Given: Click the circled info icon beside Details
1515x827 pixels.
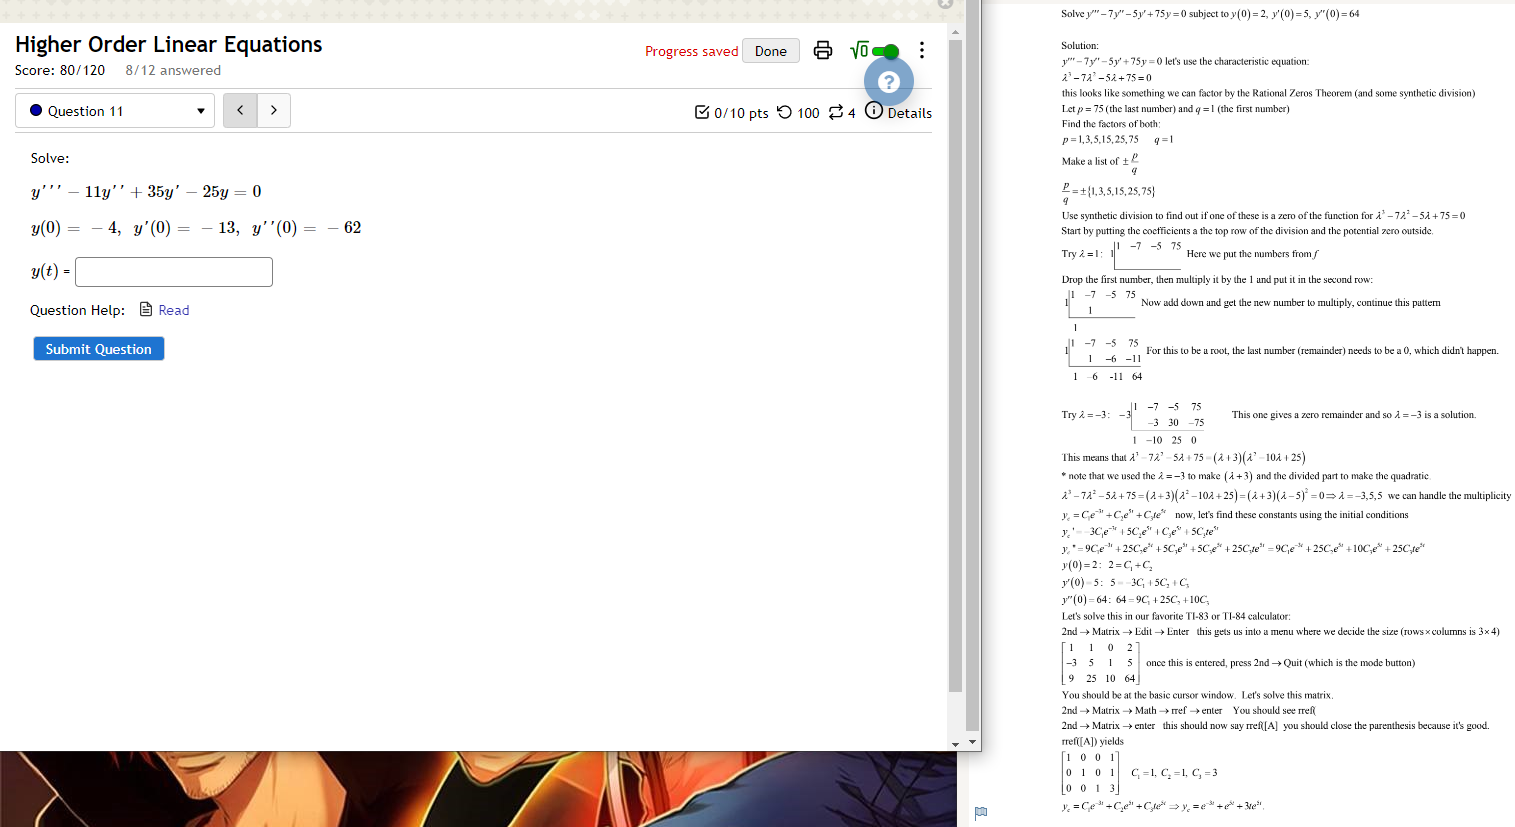Looking at the screenshot, I should 874,111.
